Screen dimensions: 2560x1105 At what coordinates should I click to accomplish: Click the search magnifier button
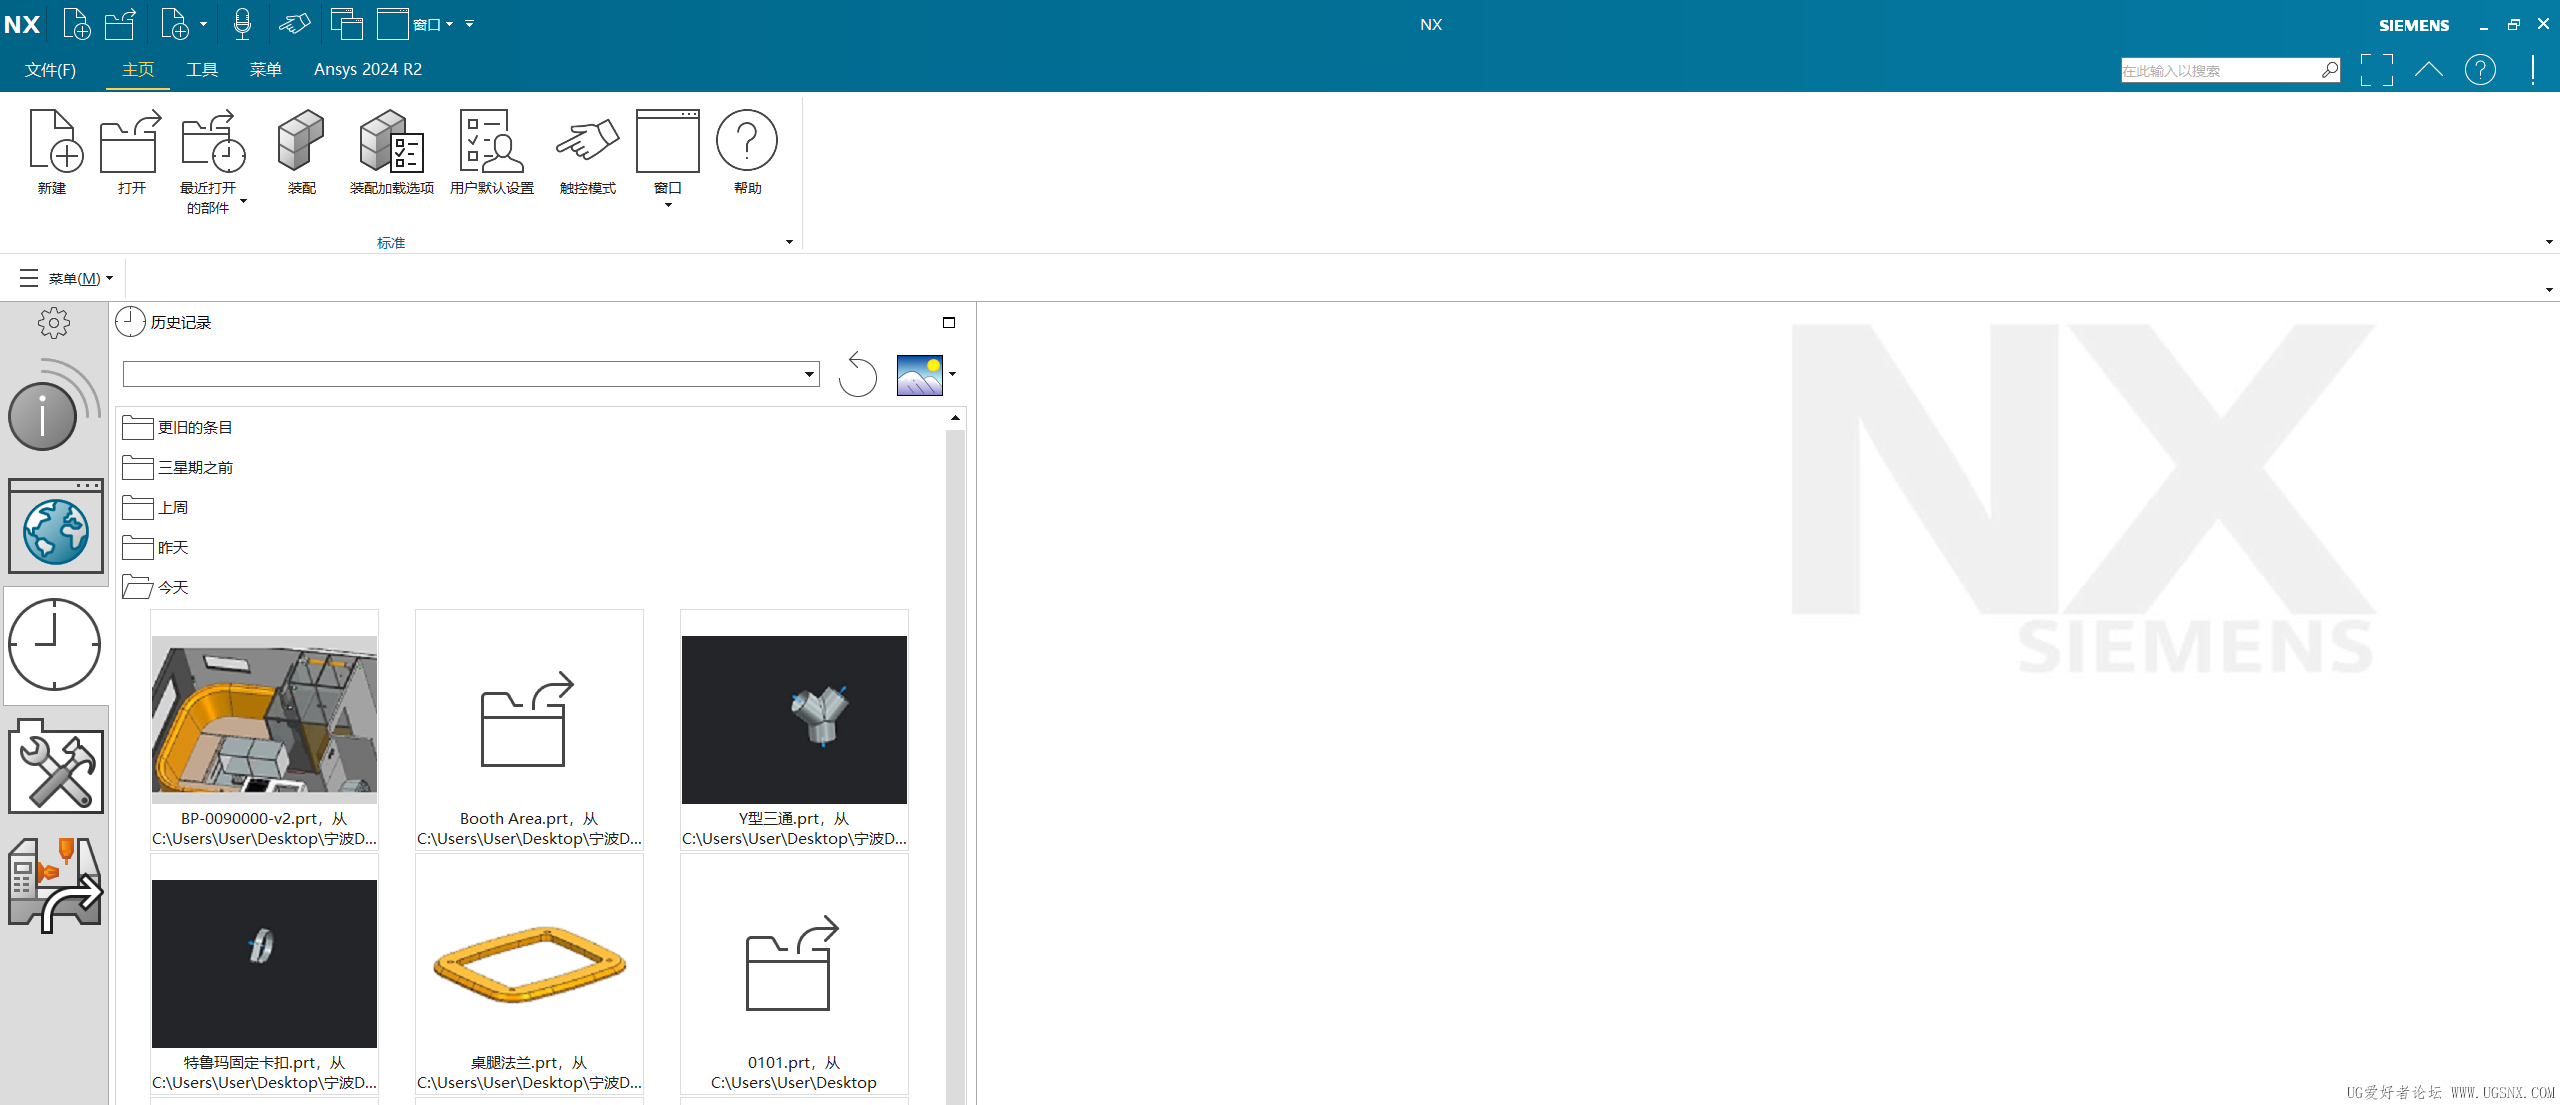click(x=2330, y=69)
